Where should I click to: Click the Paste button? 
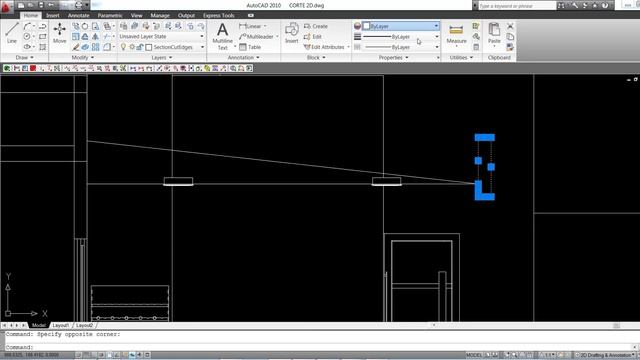coord(494,33)
